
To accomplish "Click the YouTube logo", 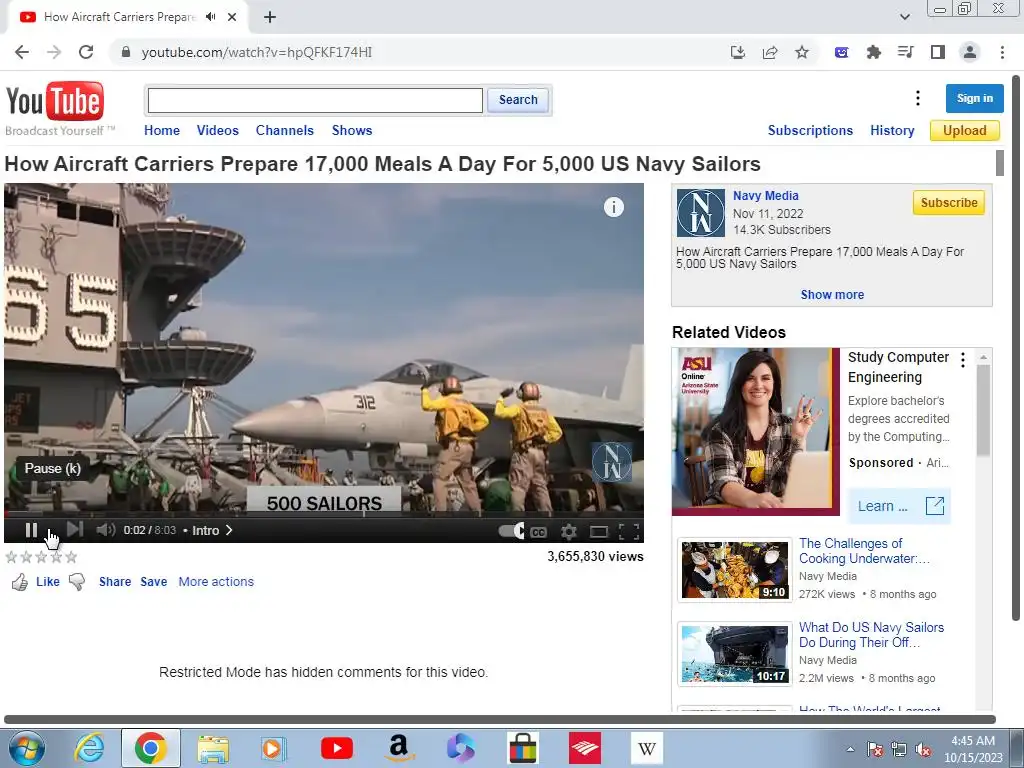I will coord(55,103).
